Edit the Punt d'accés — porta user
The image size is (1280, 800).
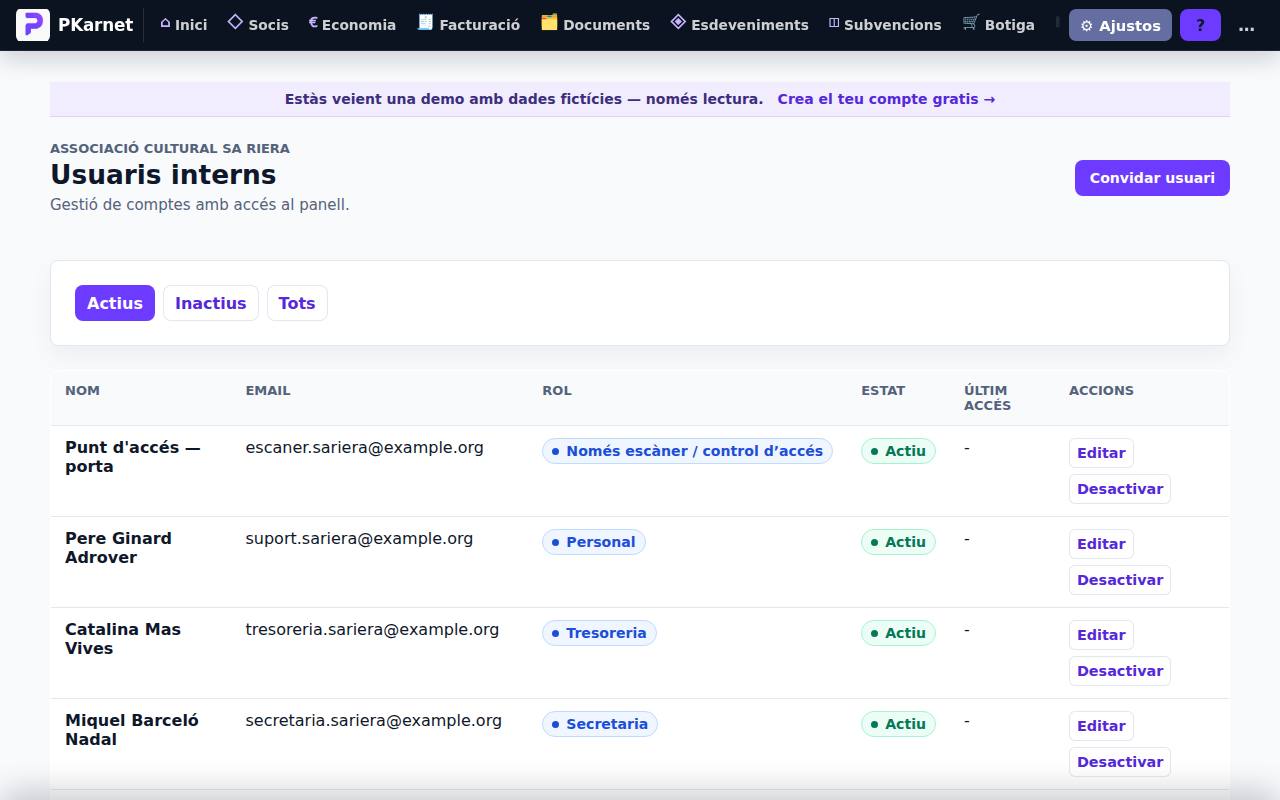(x=1101, y=453)
